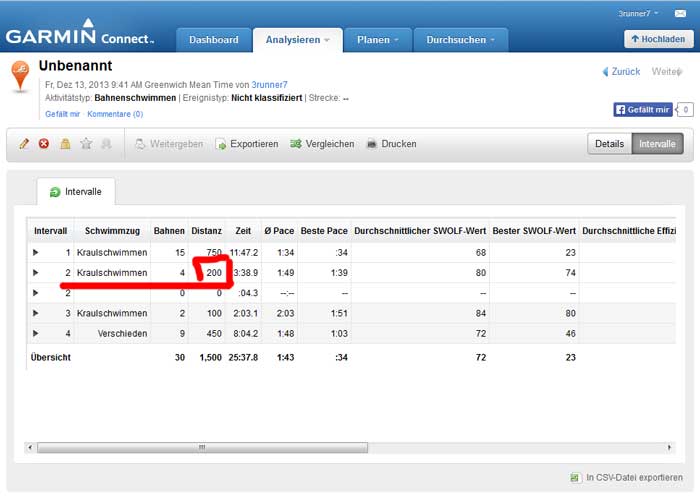Switch to Details view
Screen dimensions: 700x499
tap(609, 144)
